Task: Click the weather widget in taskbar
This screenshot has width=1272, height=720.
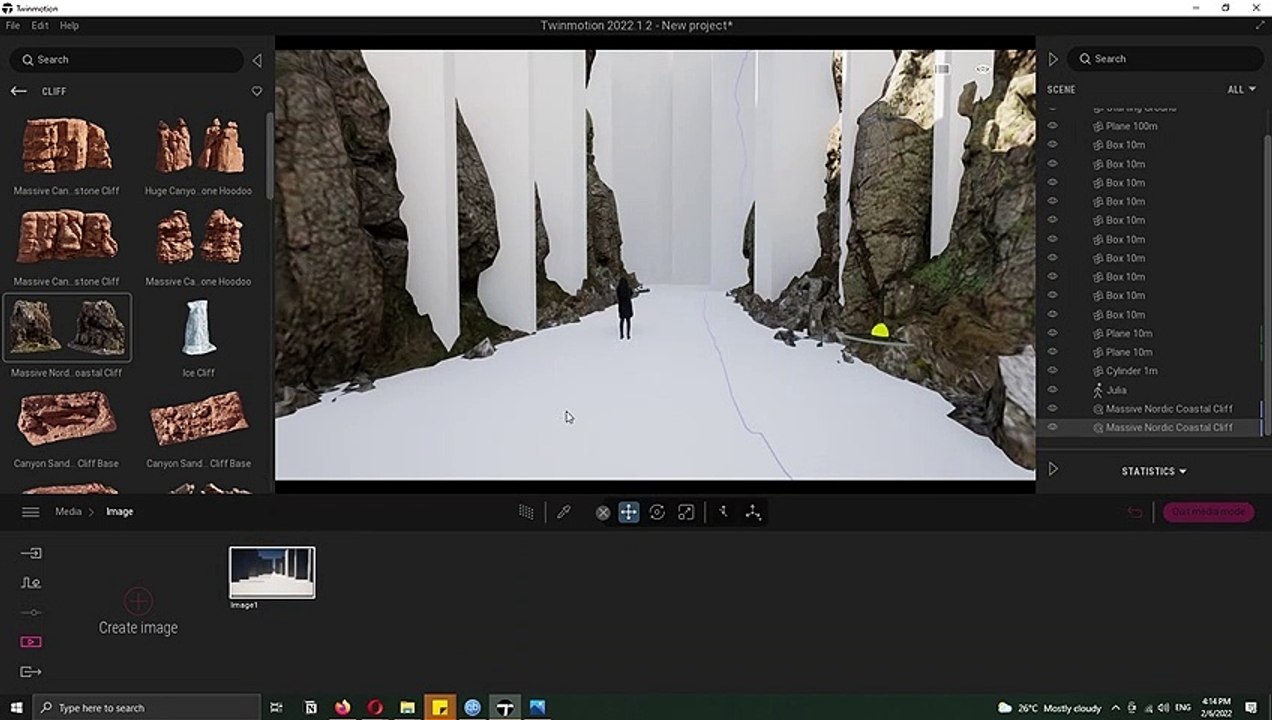Action: pyautogui.click(x=1049, y=707)
